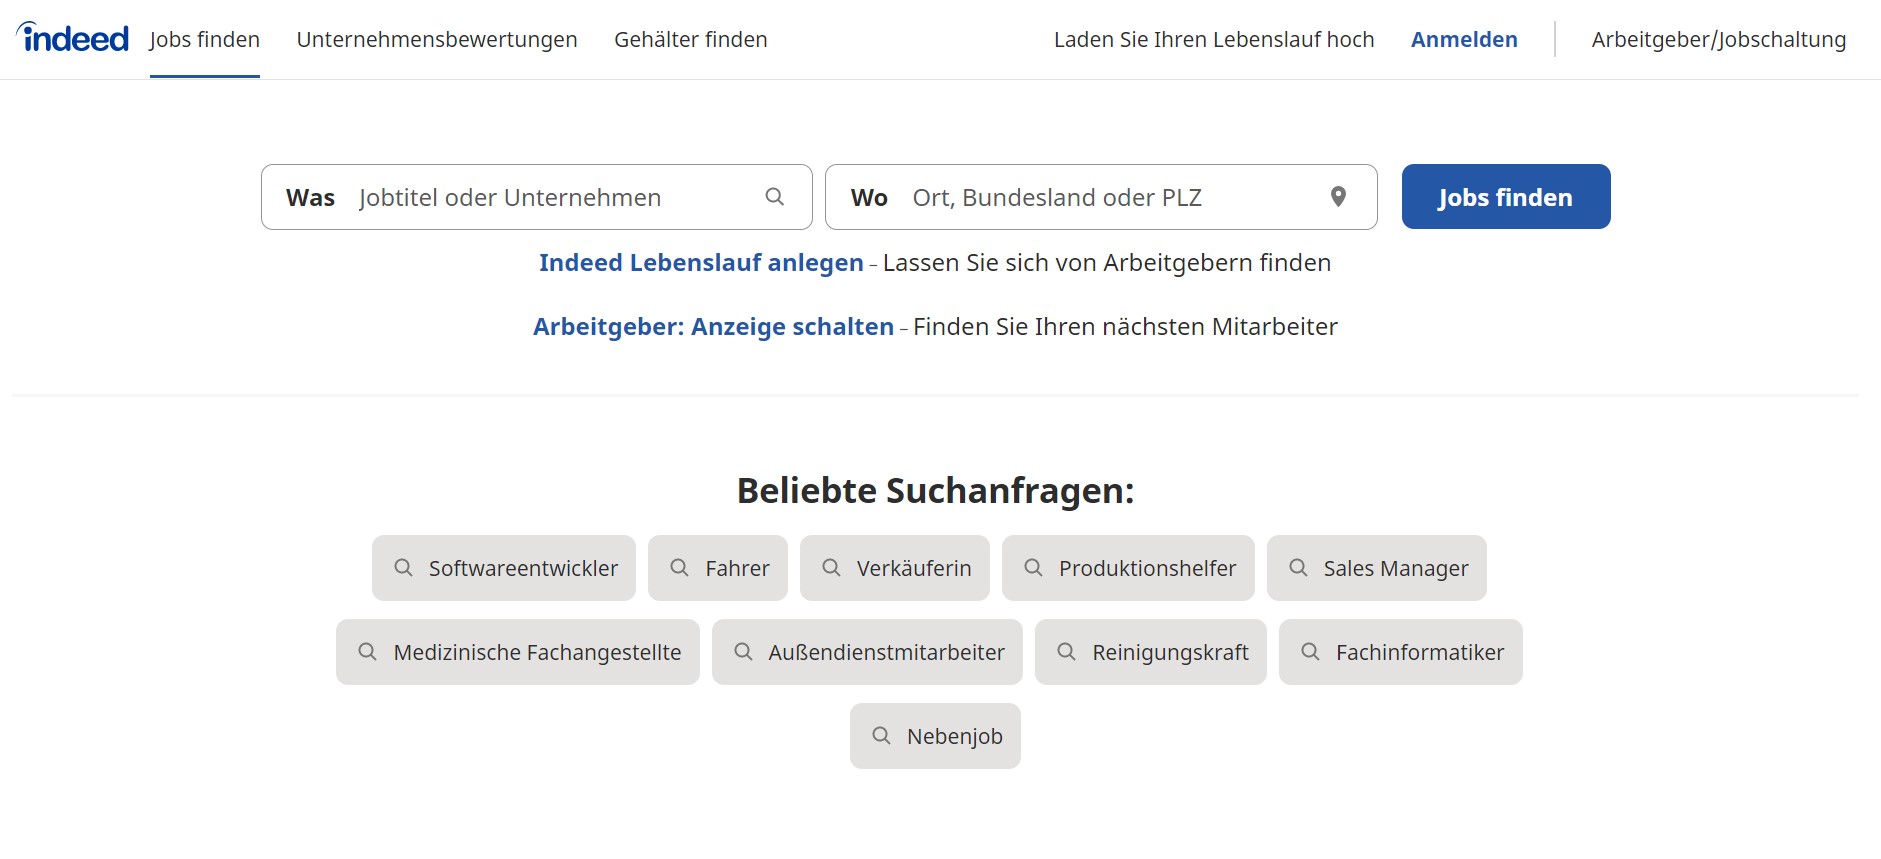Open Arbeitgeber/Jobschaltung
The width and height of the screenshot is (1881, 859).
click(x=1719, y=40)
